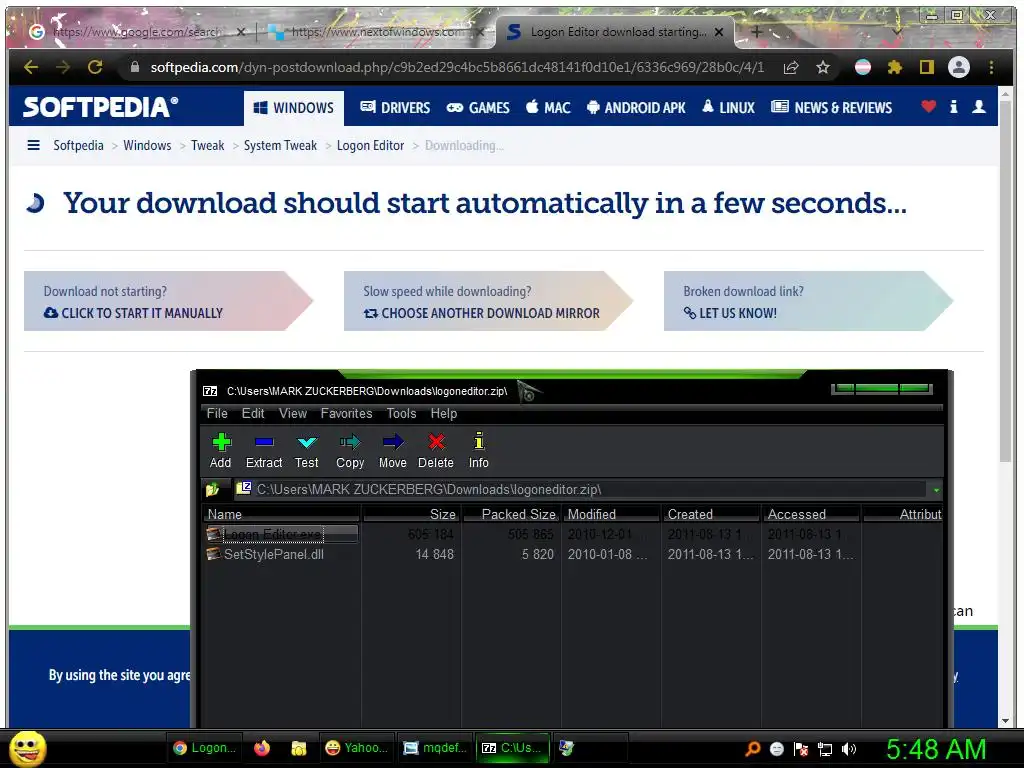Select SetStylePanel.dll in the file list
Image resolution: width=1024 pixels, height=768 pixels.
coord(274,554)
